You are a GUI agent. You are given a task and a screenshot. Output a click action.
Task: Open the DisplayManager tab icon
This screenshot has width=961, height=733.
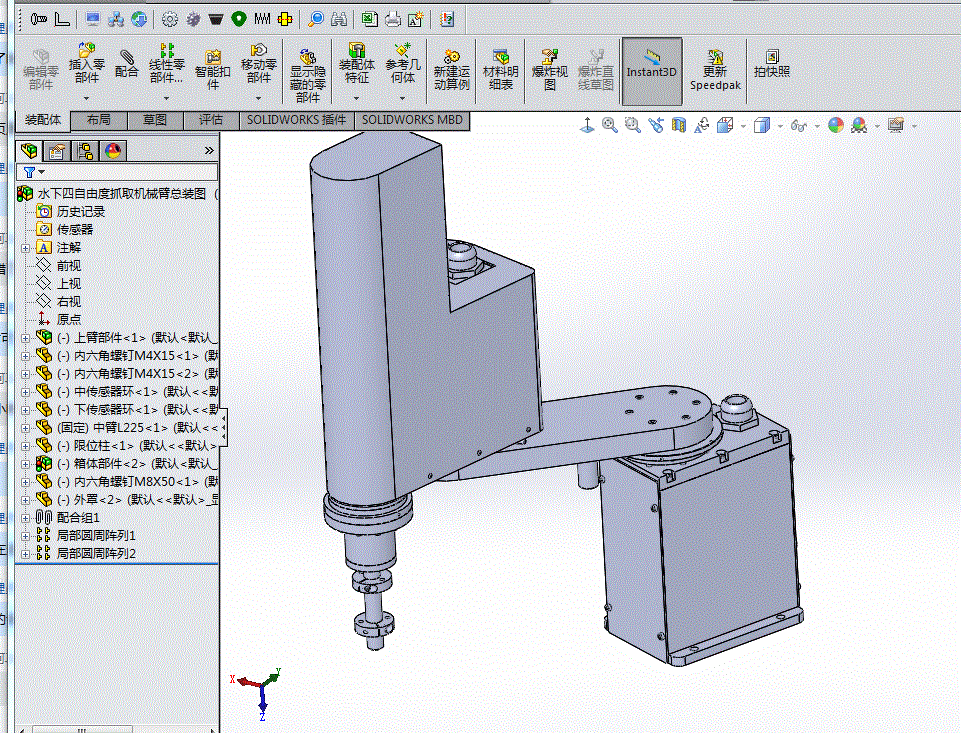point(113,150)
